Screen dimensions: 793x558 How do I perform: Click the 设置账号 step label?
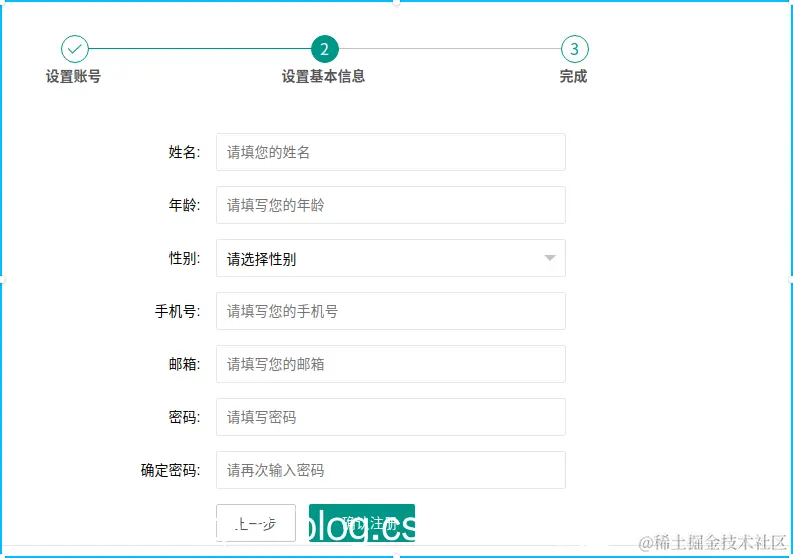point(74,76)
